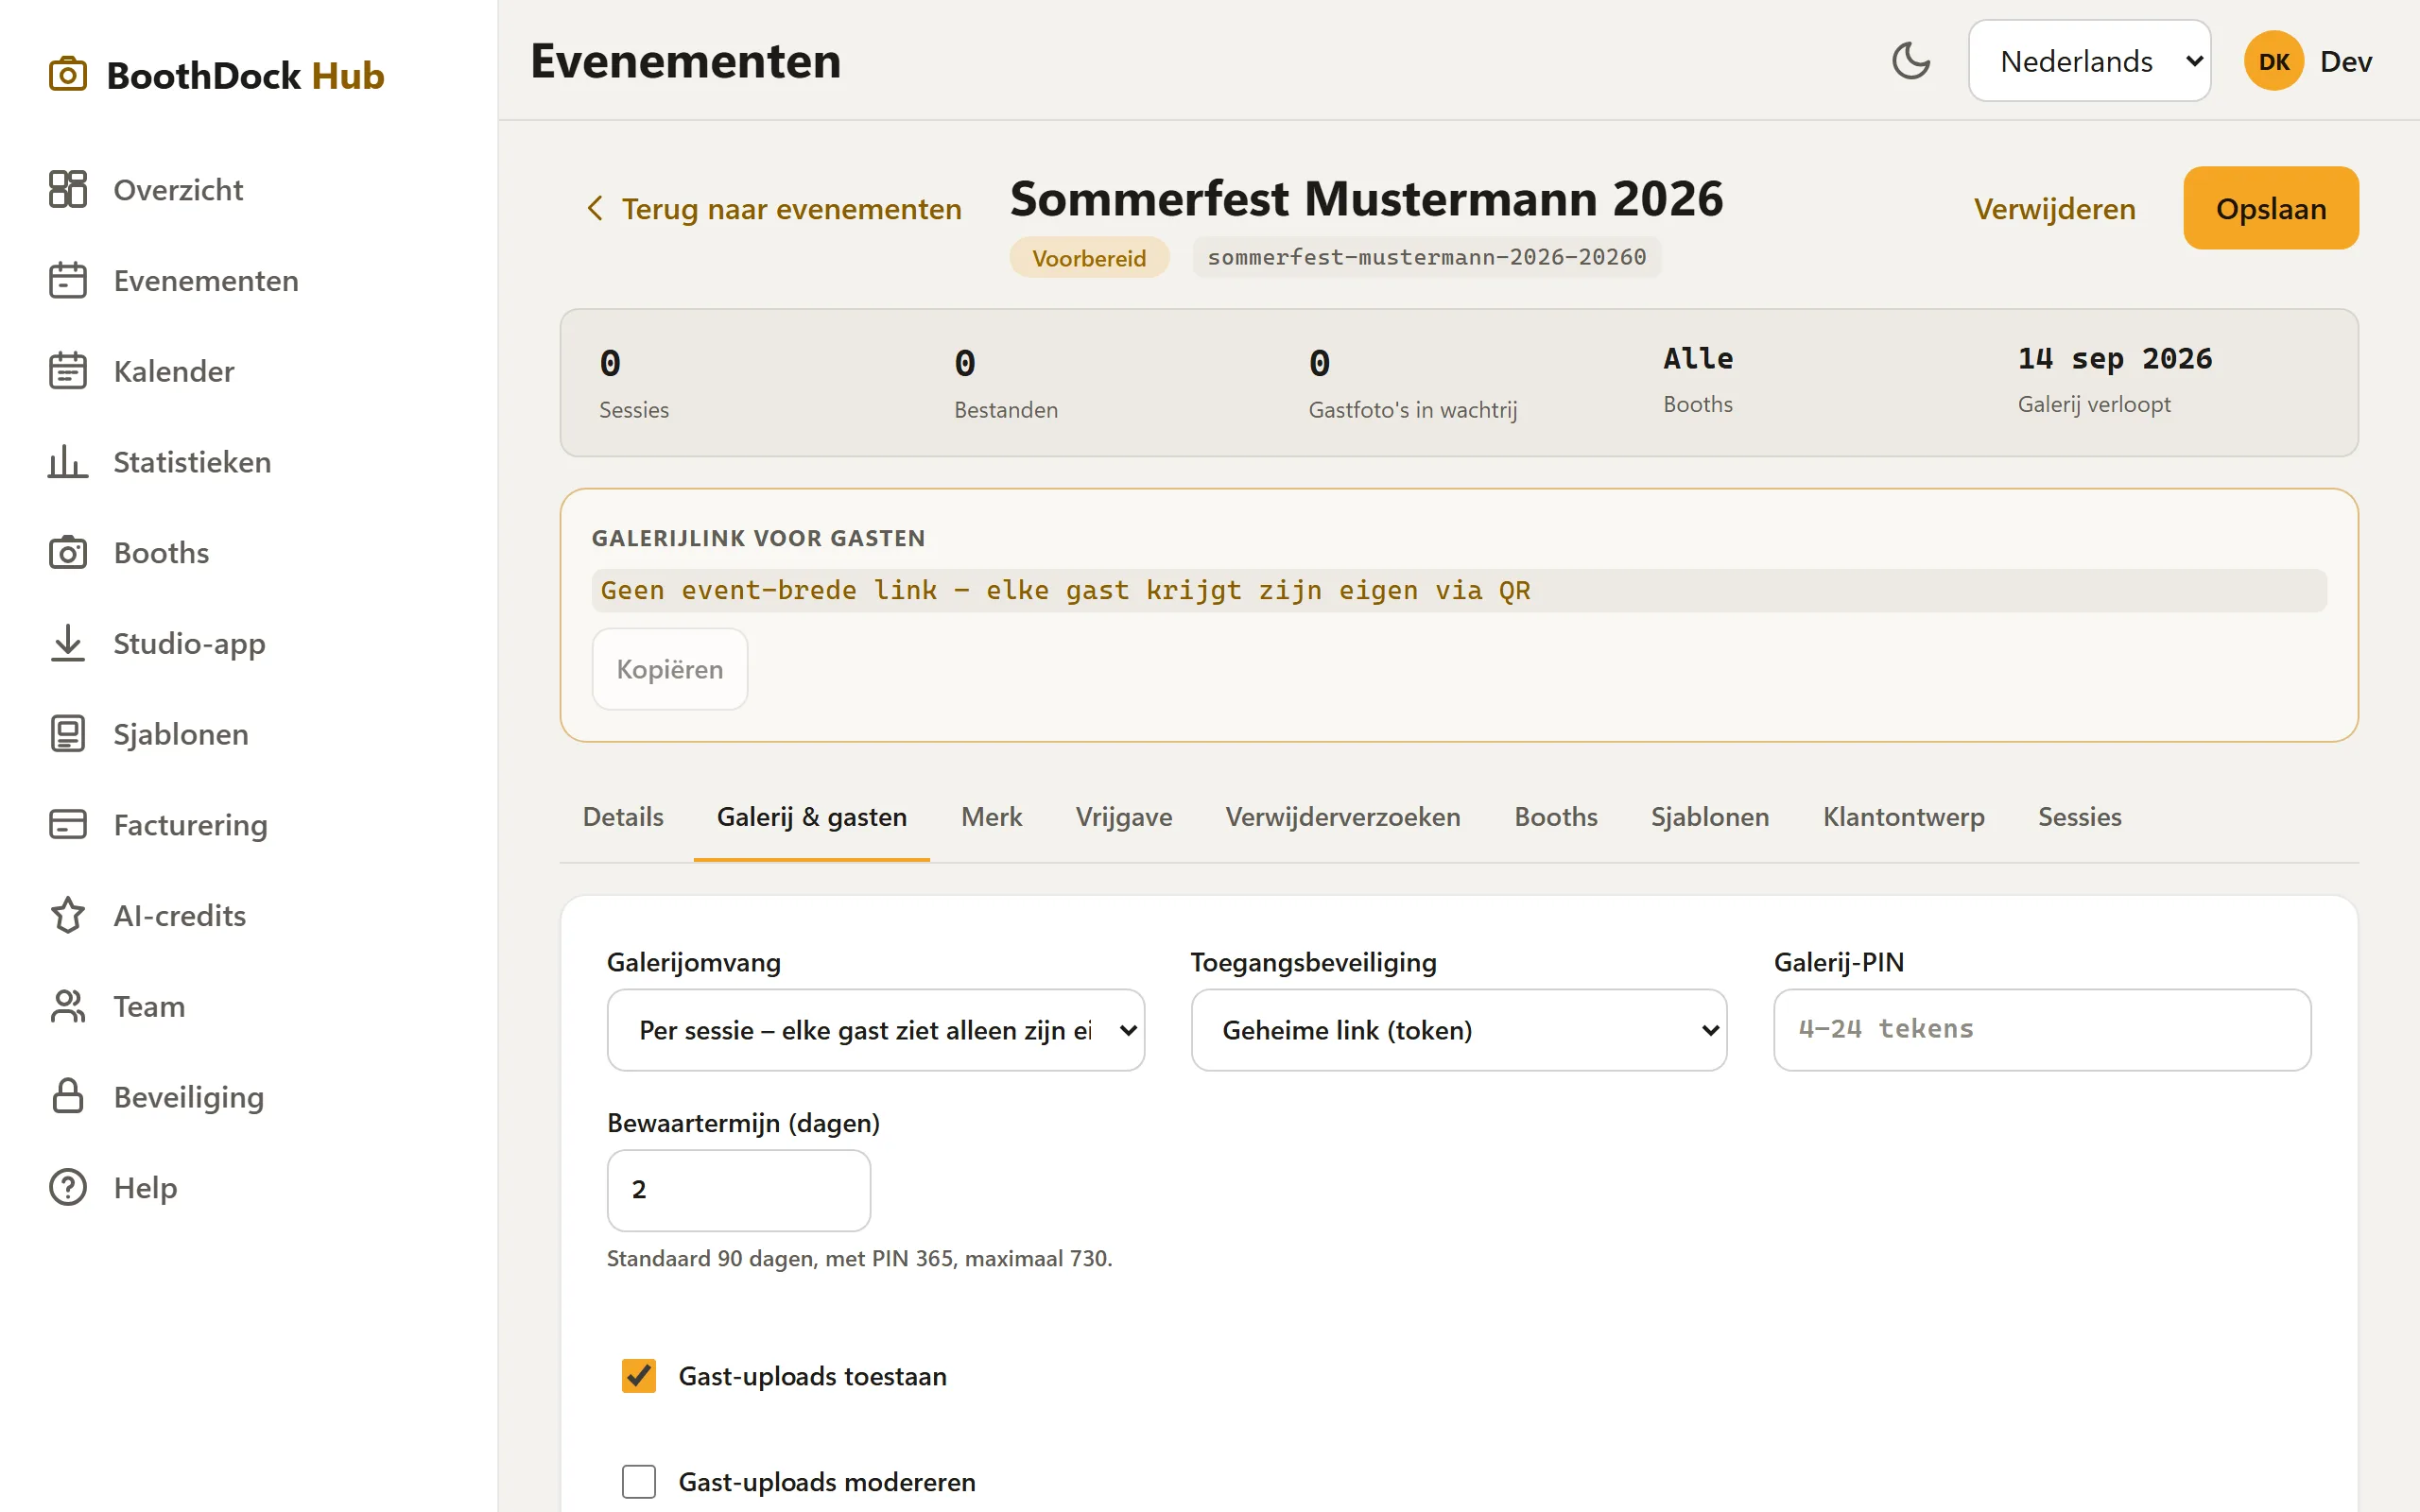This screenshot has width=2420, height=1512.
Task: Open Studio-app download icon
Action: 68,643
